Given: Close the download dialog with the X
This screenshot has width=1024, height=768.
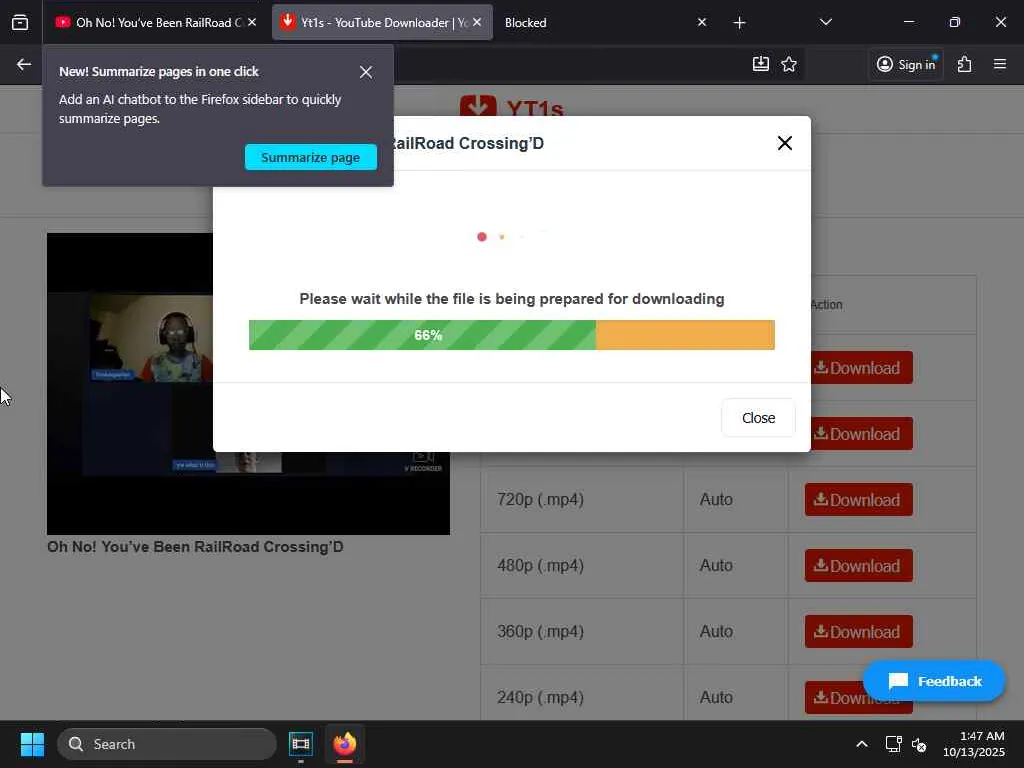Looking at the screenshot, I should 785,143.
